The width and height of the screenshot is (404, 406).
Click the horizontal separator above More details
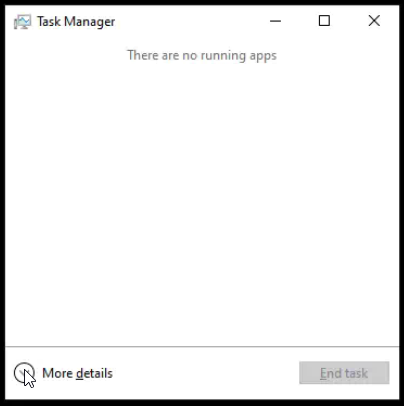point(202,347)
